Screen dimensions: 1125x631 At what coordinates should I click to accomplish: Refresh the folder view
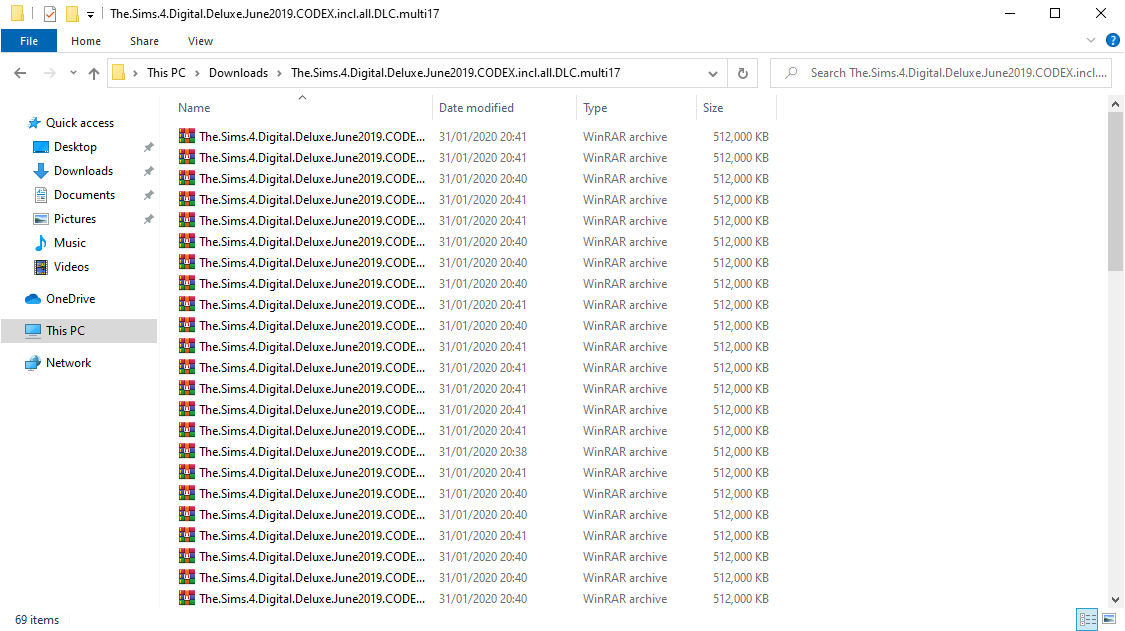[x=743, y=73]
